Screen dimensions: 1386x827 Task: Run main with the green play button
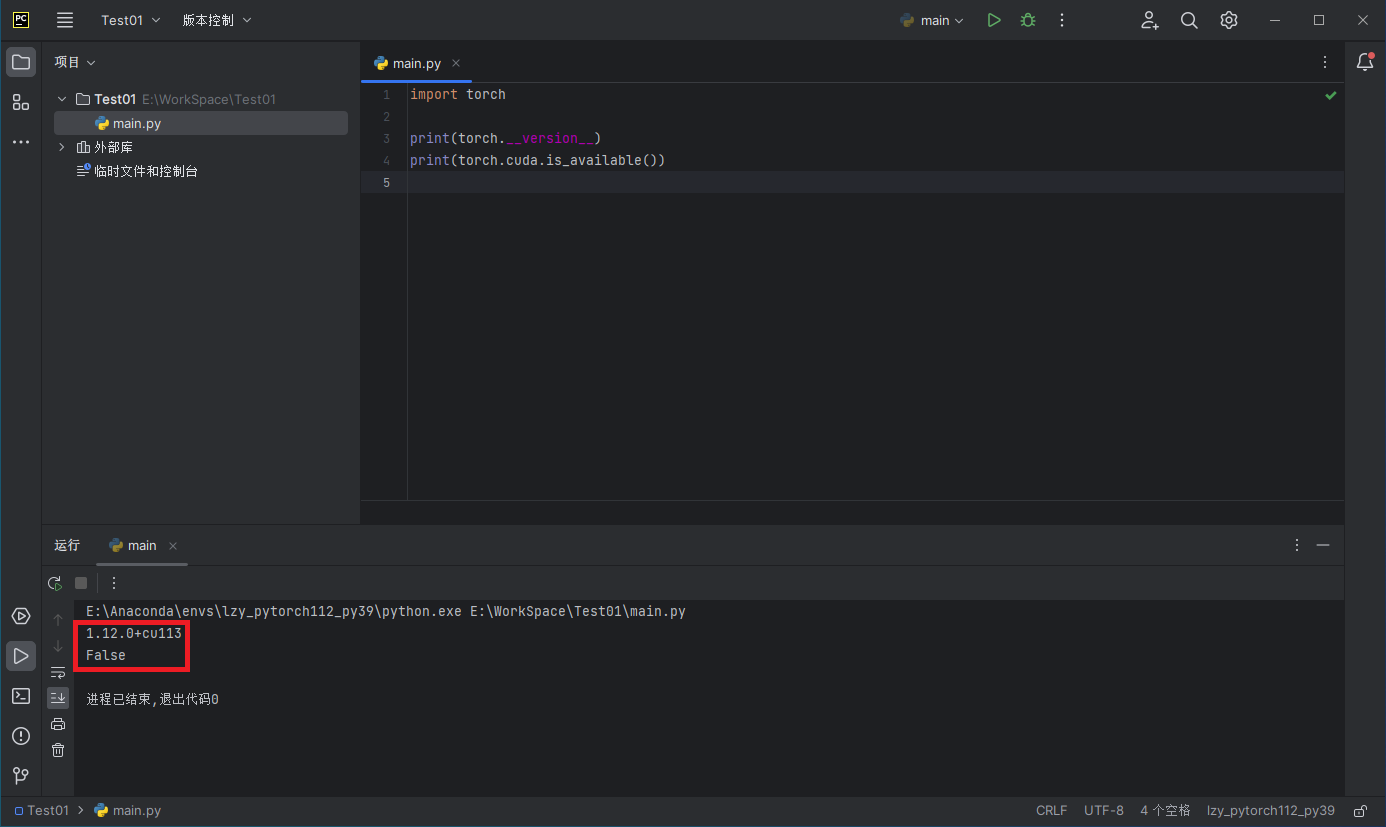(993, 20)
